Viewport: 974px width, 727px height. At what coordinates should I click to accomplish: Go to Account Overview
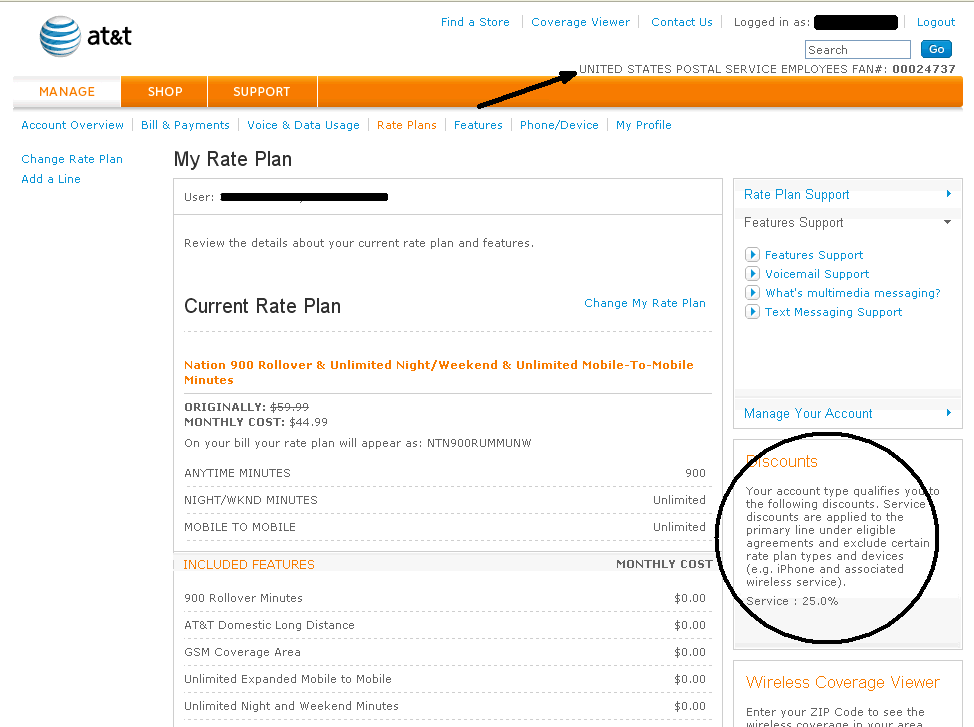(x=73, y=125)
